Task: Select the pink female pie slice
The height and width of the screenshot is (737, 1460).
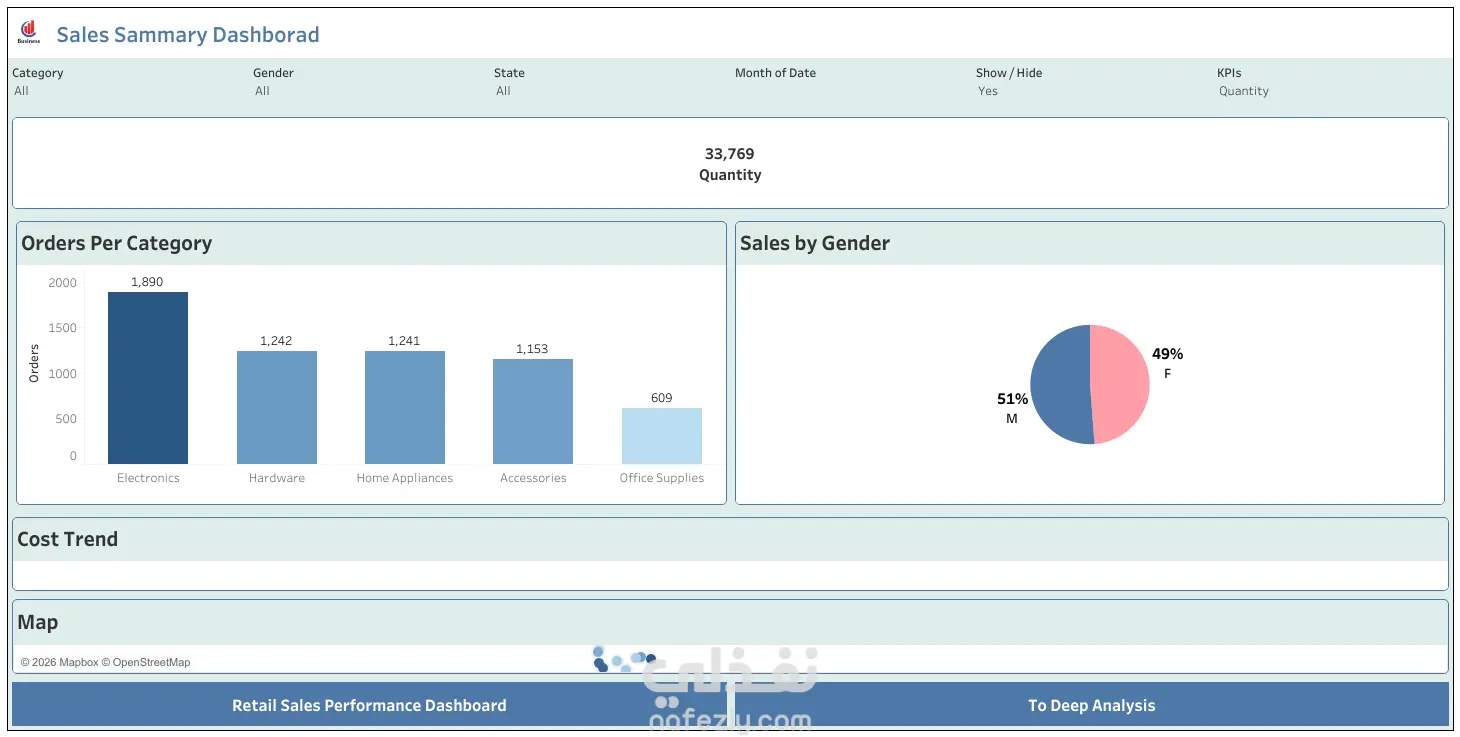Action: coord(1120,384)
